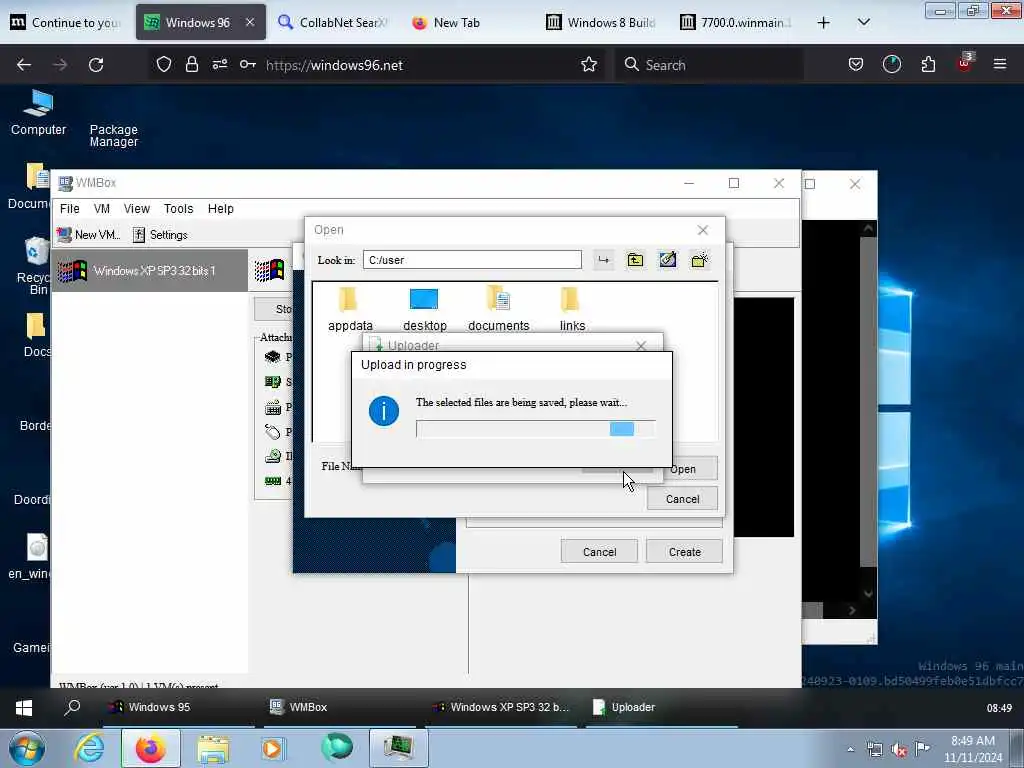Create a new folder in Open dialog
1024x768 pixels.
point(699,260)
